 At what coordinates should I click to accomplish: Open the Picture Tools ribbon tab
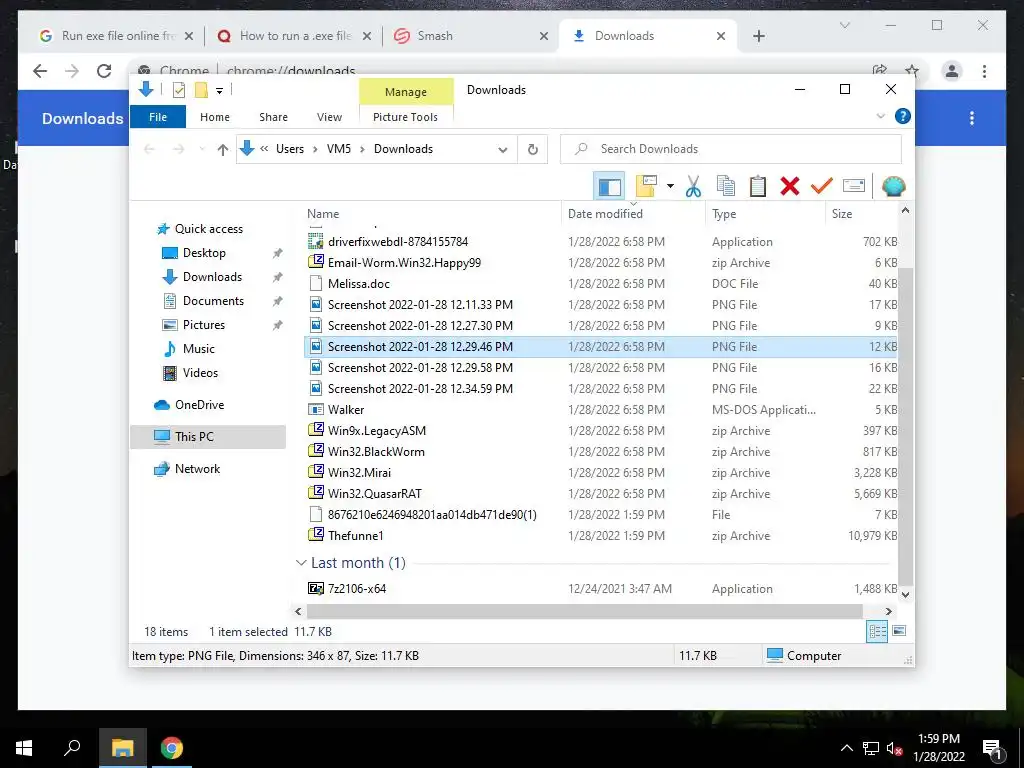coord(405,117)
